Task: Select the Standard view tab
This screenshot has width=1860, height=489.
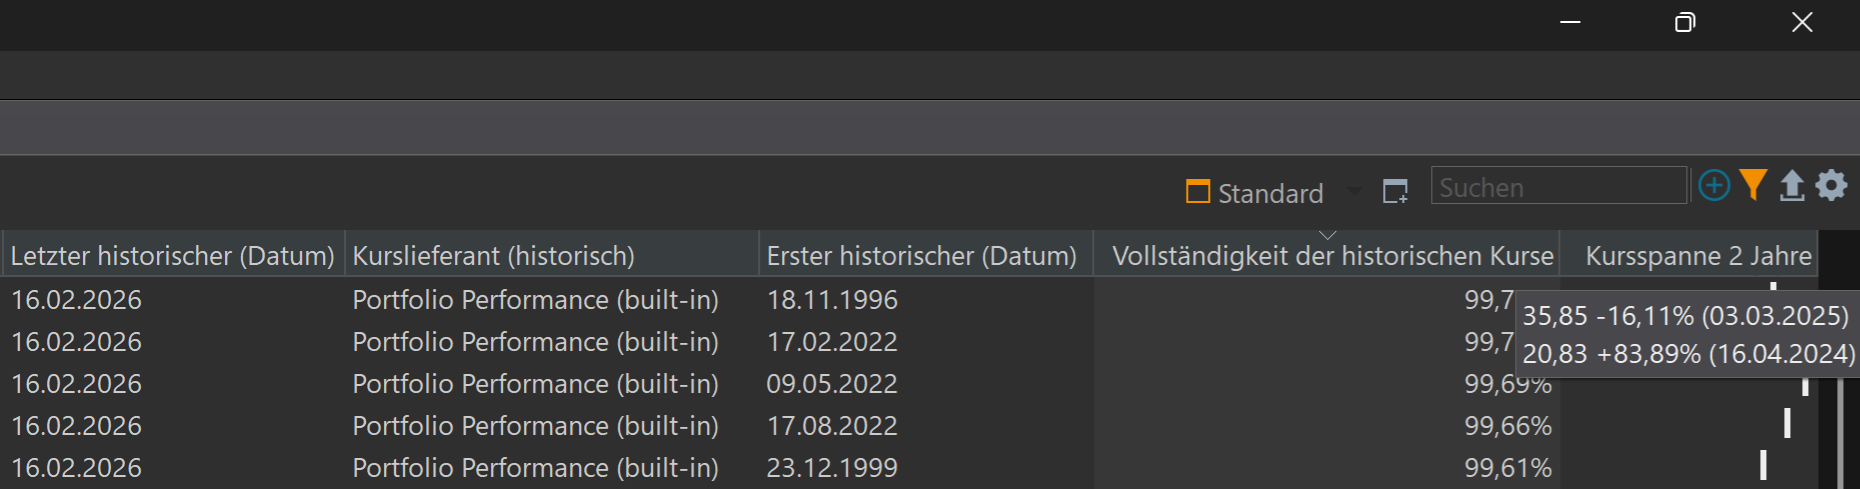Action: (x=1270, y=193)
